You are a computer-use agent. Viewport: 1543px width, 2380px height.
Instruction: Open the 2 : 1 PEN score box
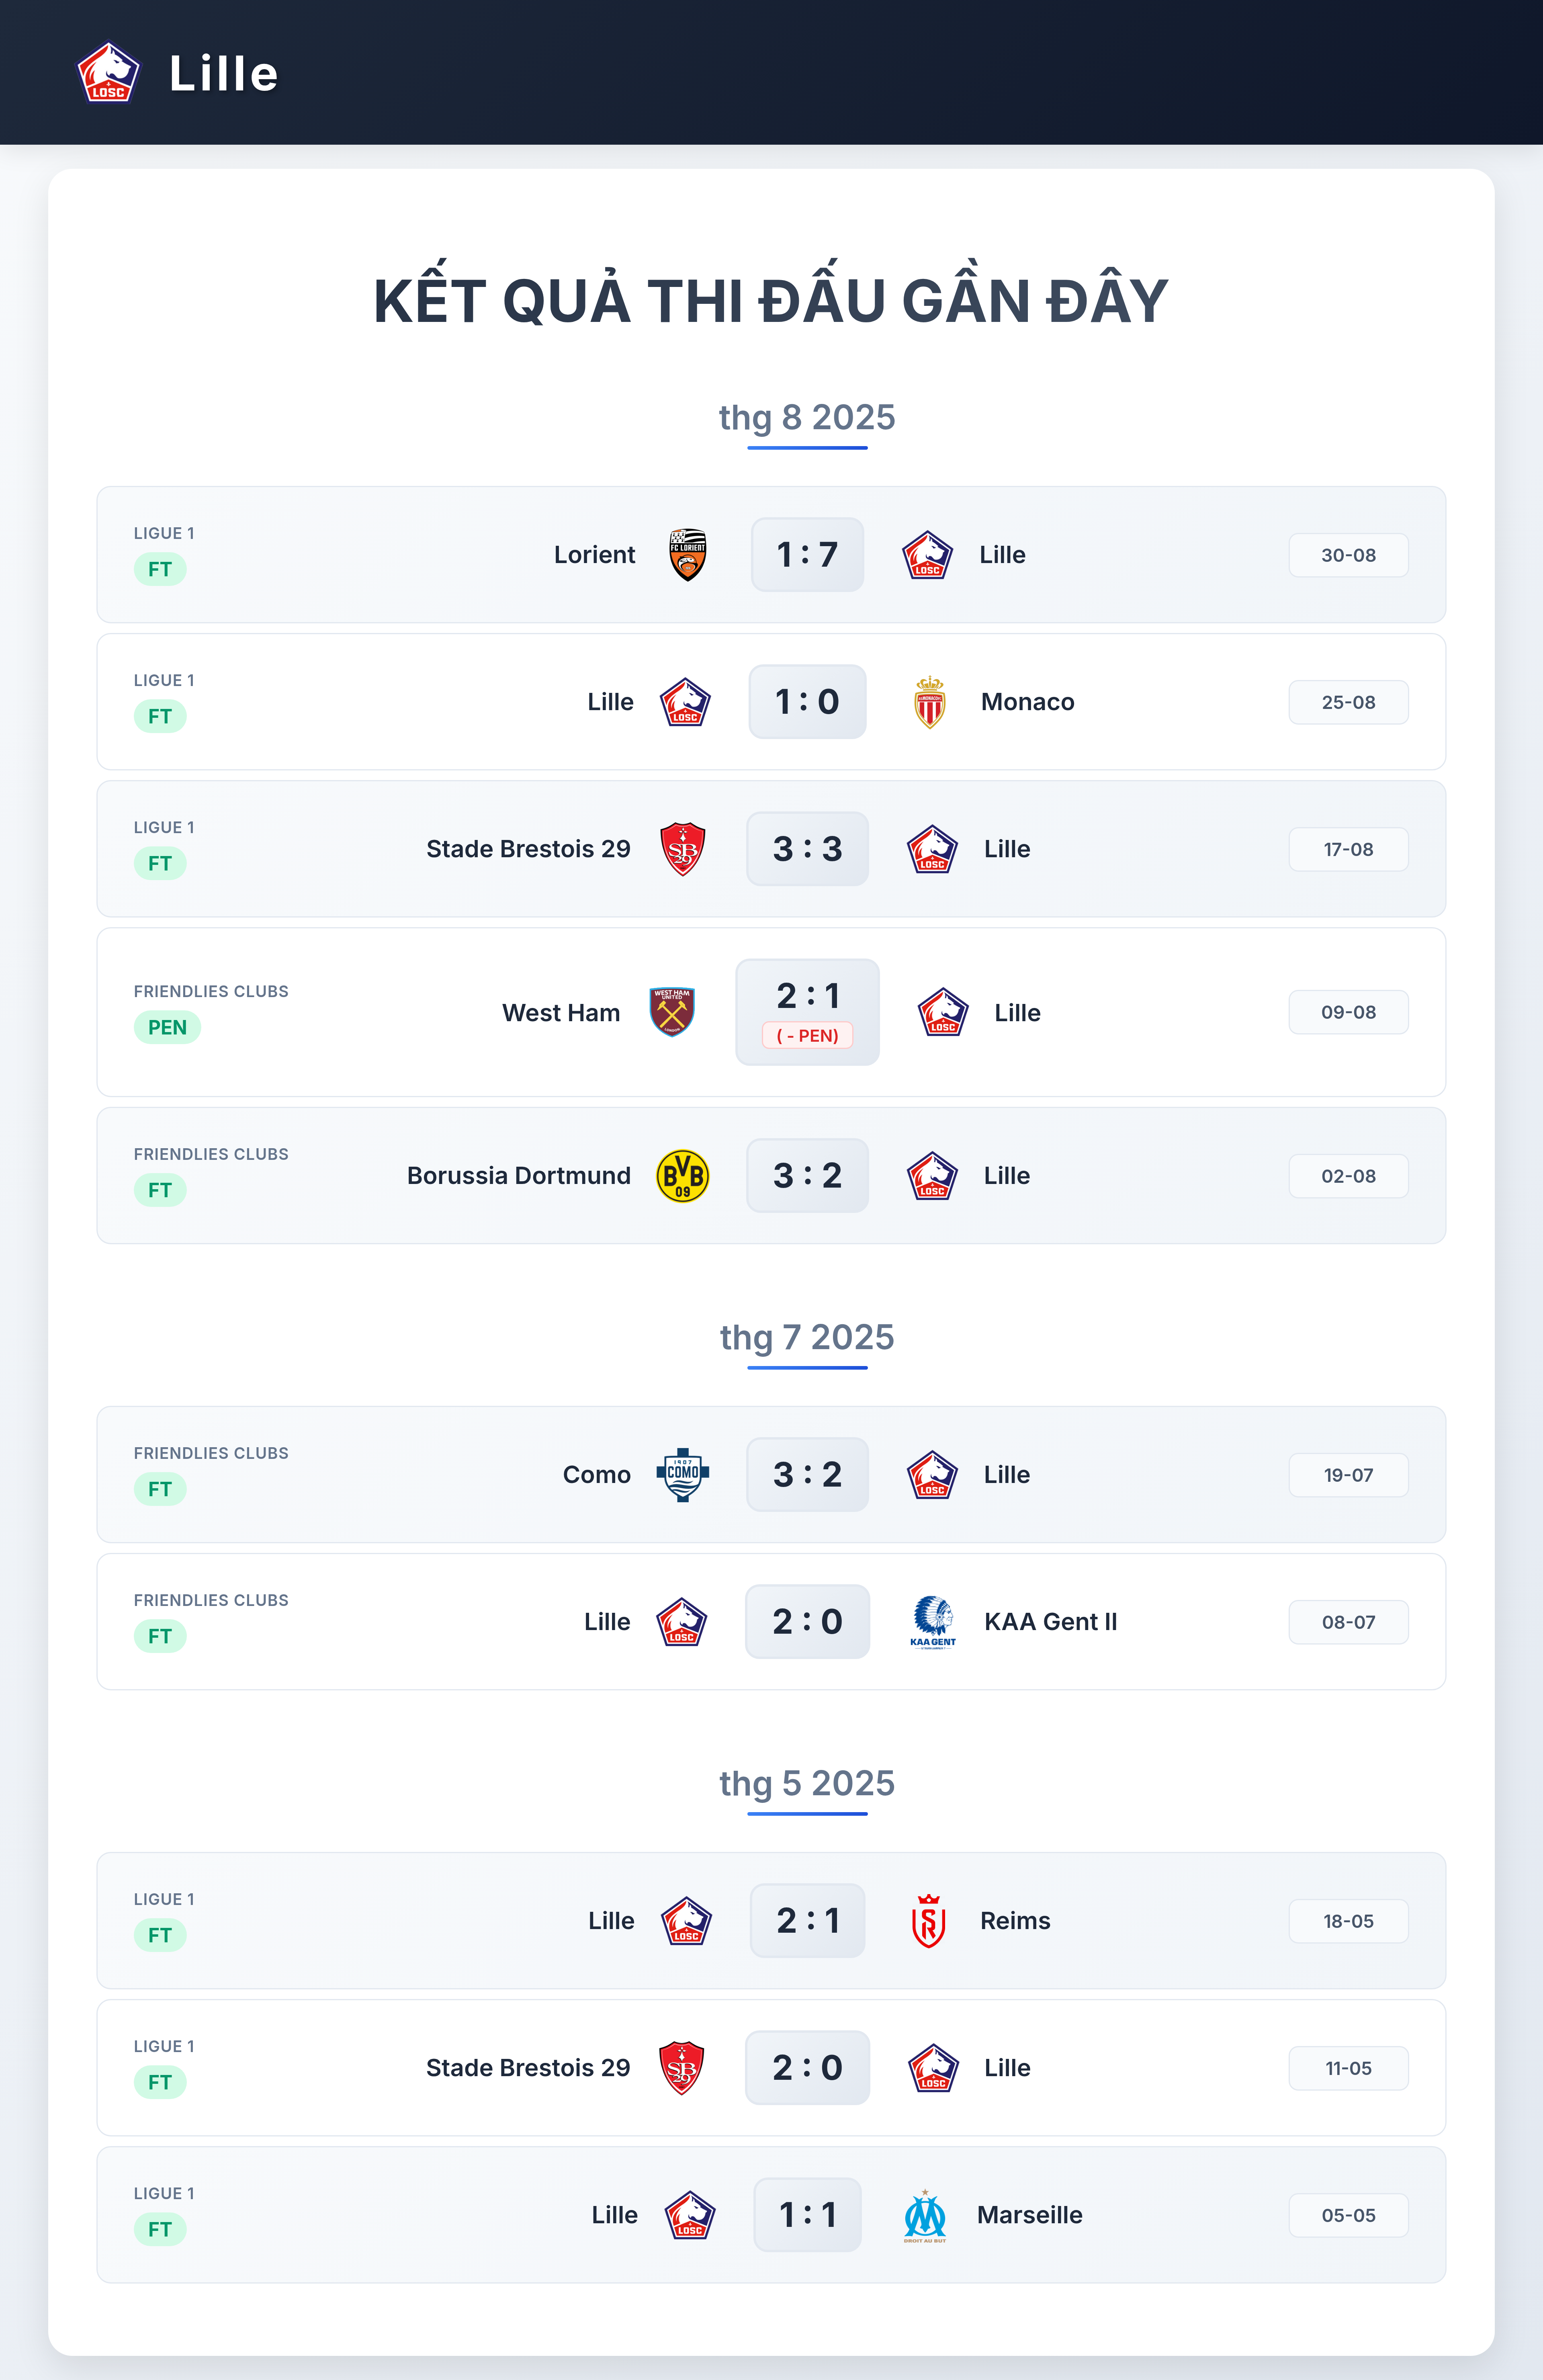tap(807, 1012)
